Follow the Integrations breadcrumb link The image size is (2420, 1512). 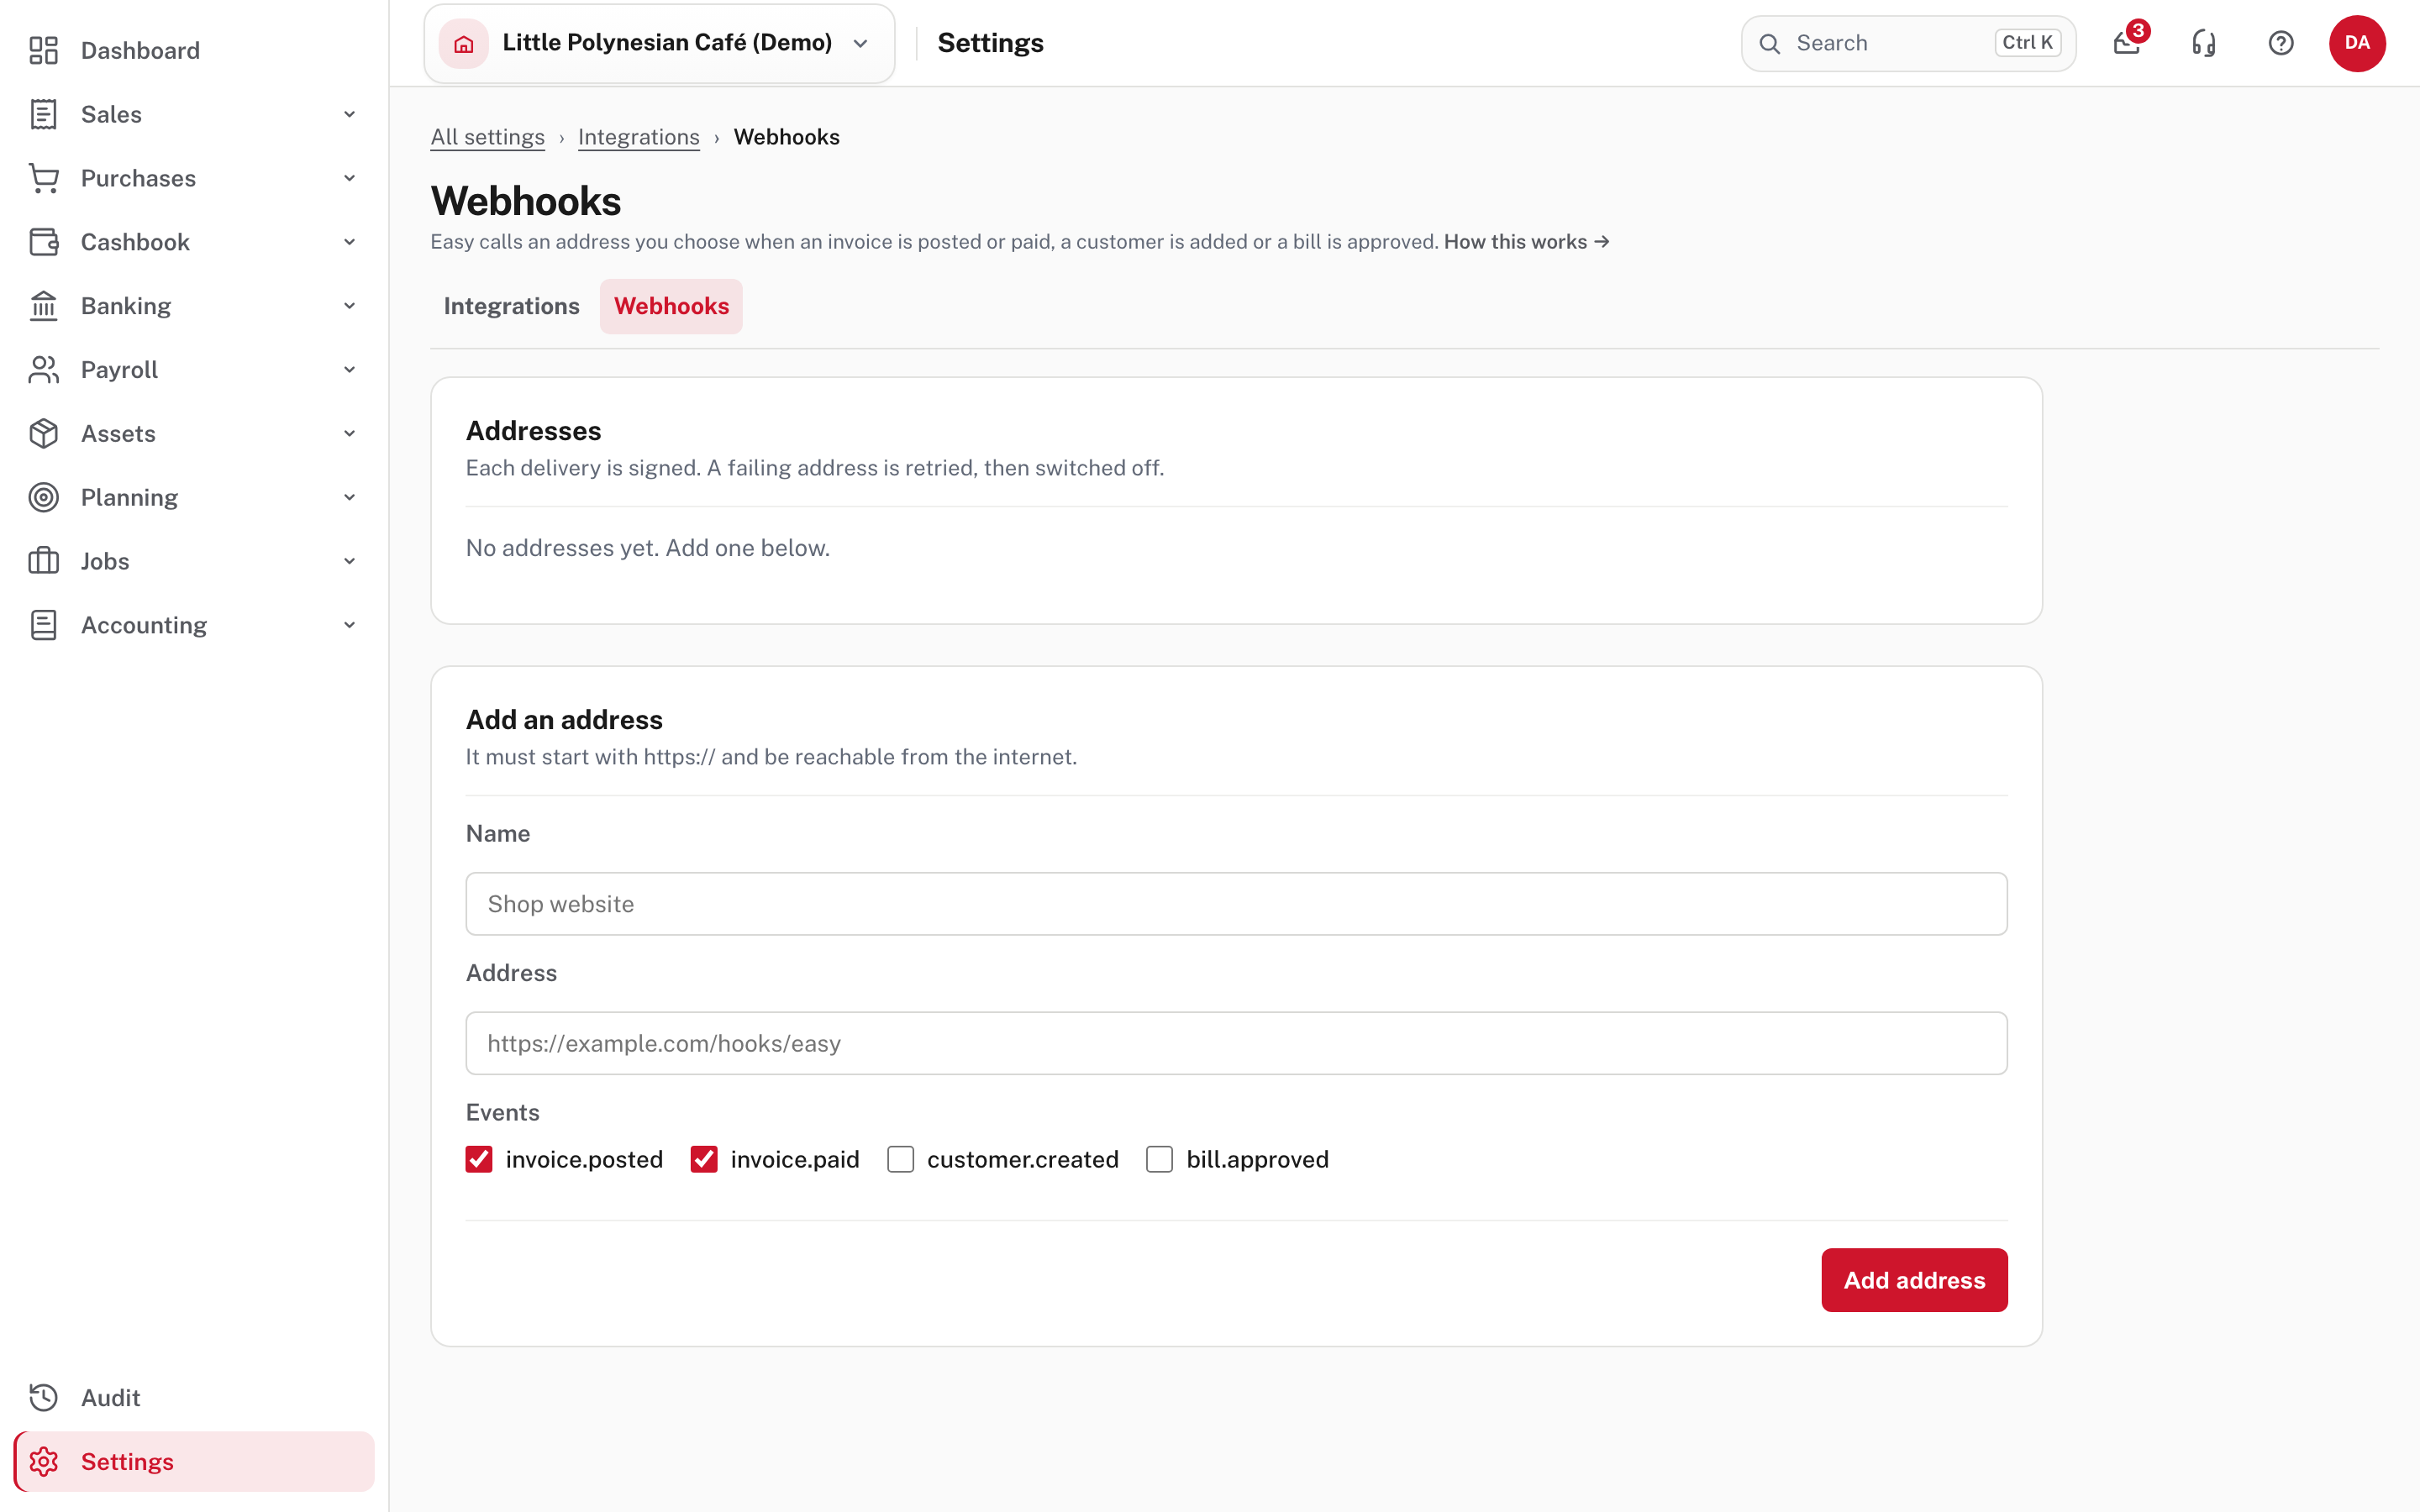point(639,137)
